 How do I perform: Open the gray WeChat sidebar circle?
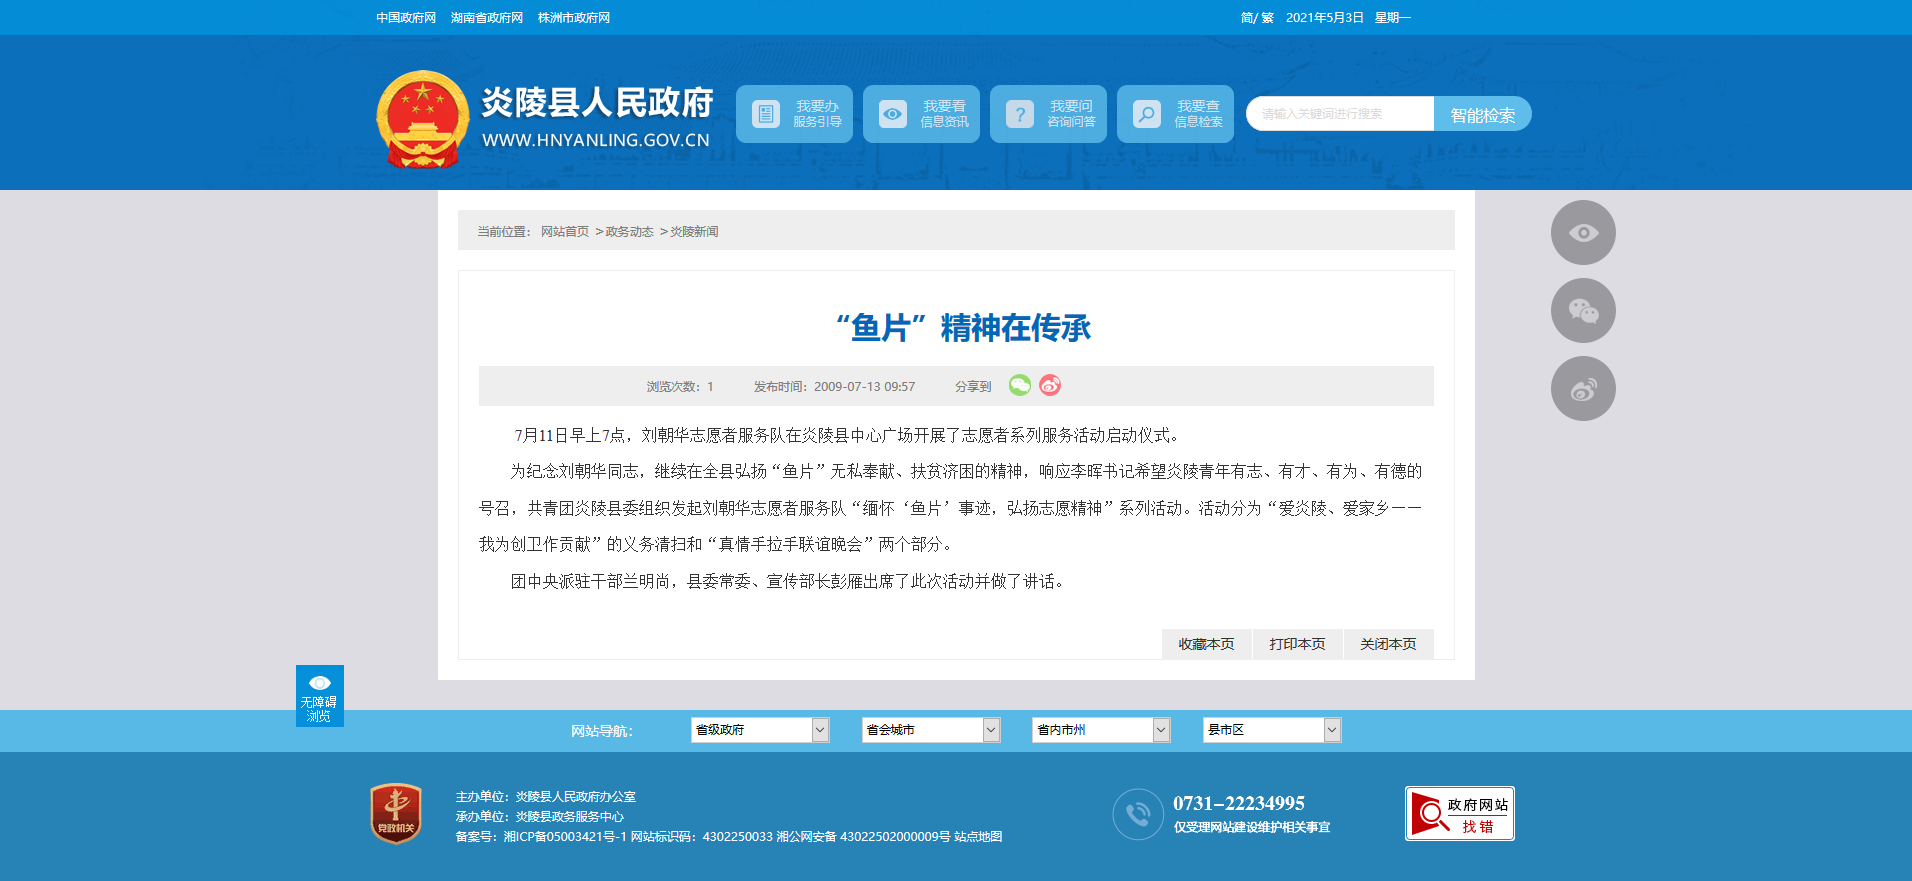click(1582, 311)
